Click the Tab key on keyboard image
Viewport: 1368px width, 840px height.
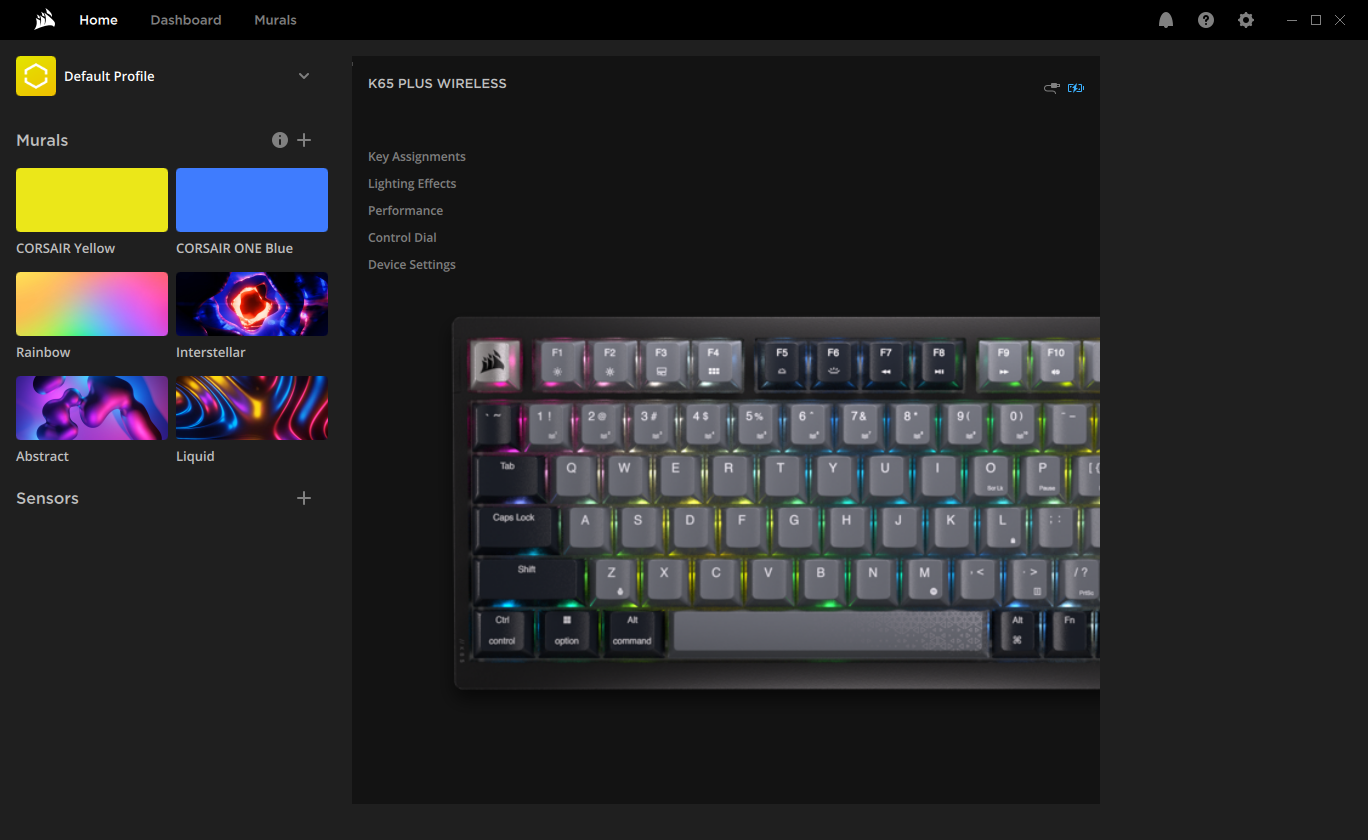click(509, 478)
